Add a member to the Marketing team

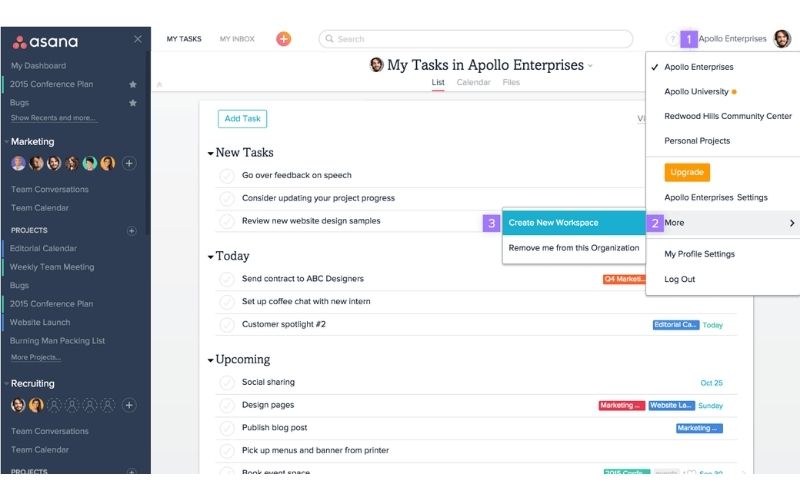coord(129,163)
